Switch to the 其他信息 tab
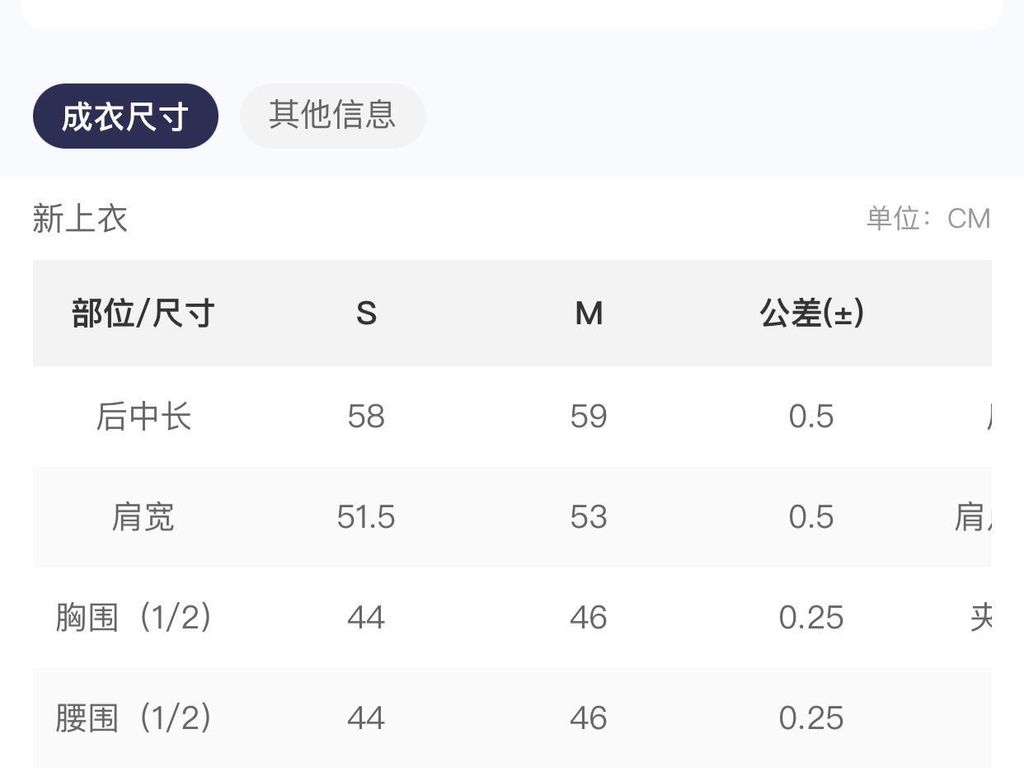 [332, 116]
